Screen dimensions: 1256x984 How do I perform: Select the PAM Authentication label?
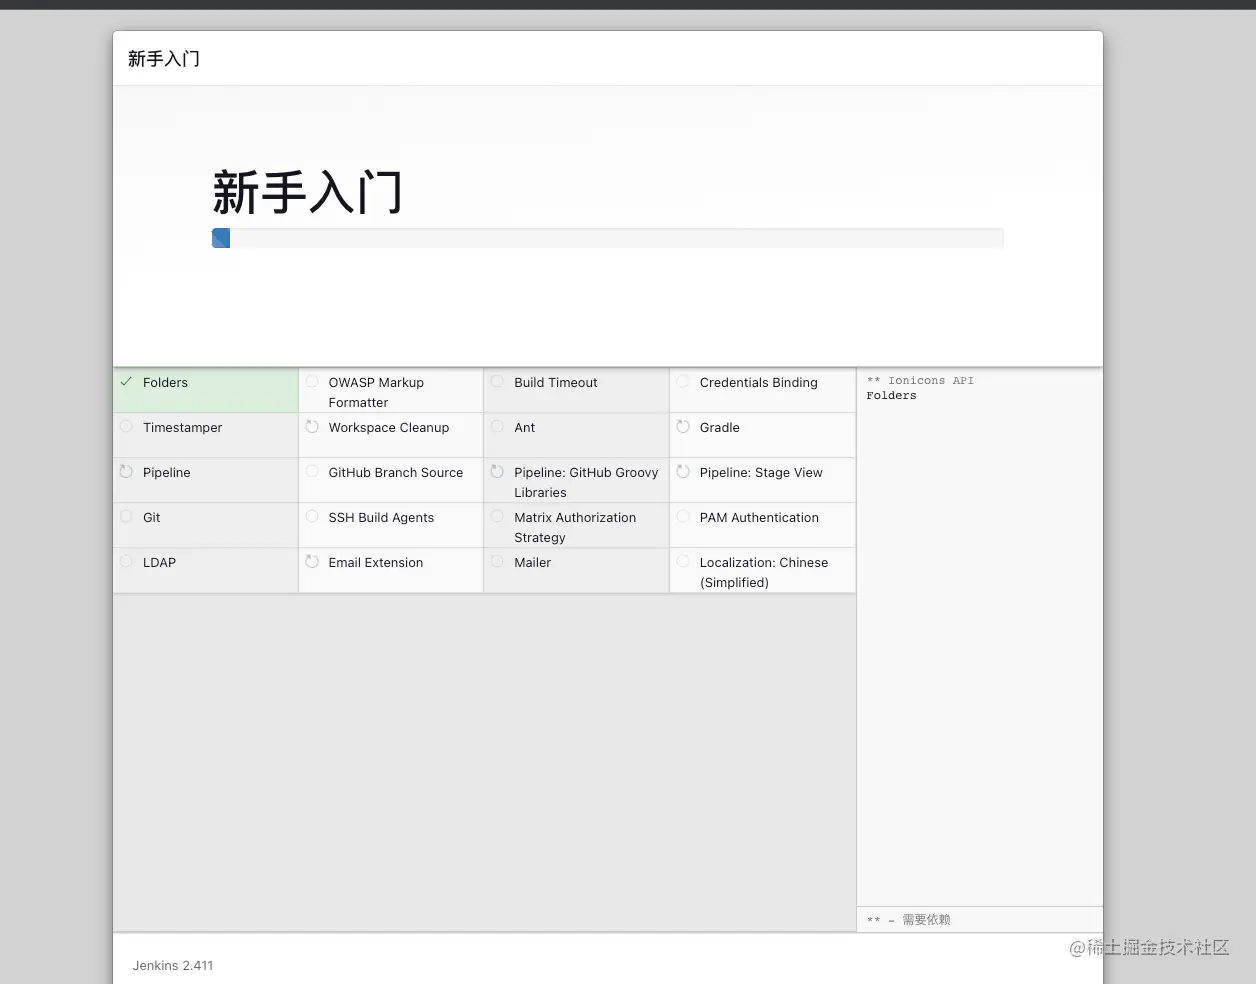coord(759,517)
